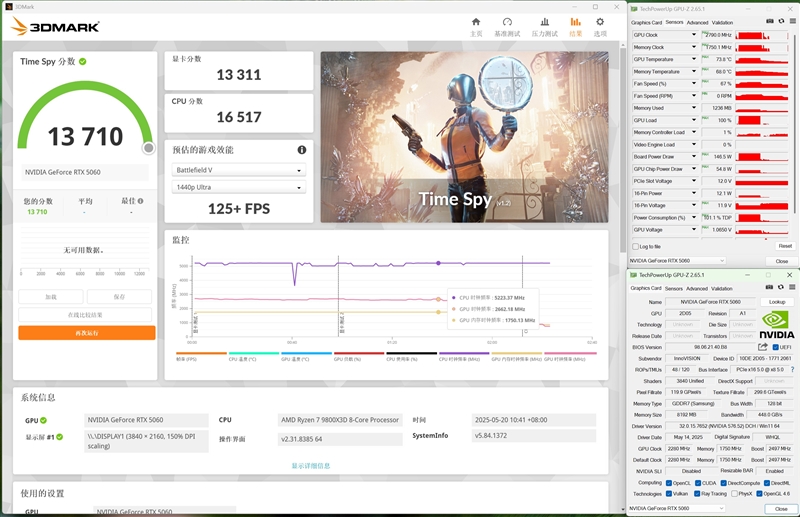Click the green check next to Time Spy 分数

pos(83,61)
